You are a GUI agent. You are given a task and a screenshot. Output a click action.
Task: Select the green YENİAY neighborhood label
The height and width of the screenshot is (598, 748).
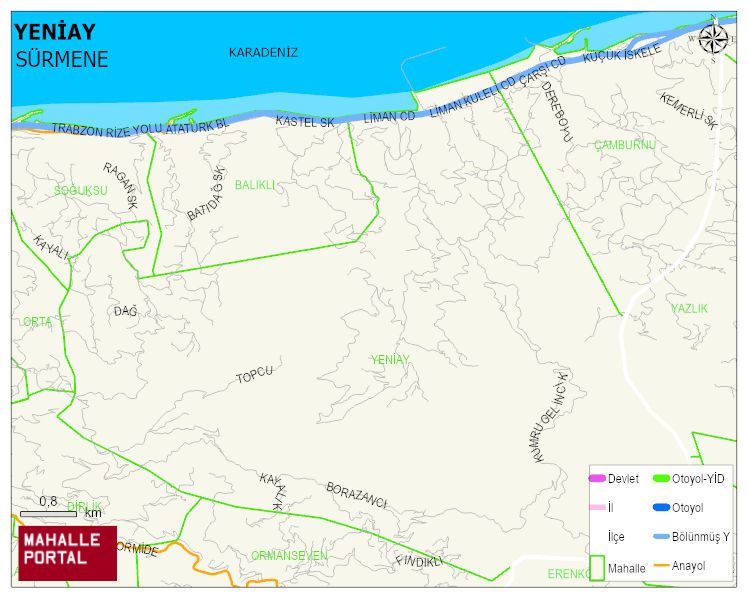click(x=390, y=360)
